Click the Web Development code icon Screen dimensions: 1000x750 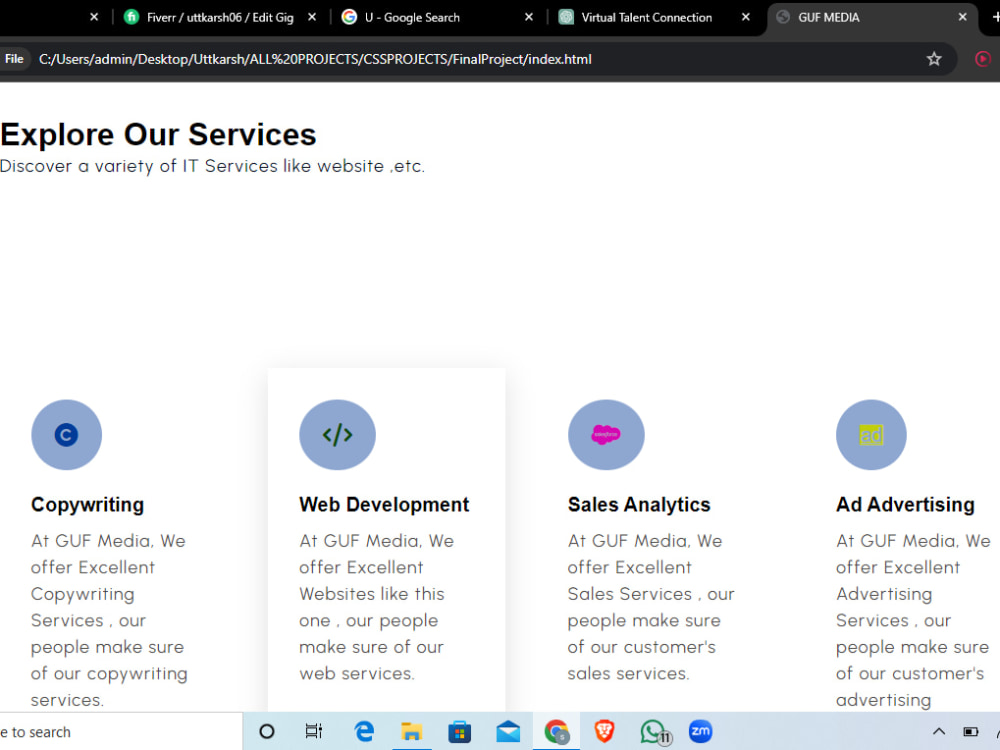tap(337, 435)
